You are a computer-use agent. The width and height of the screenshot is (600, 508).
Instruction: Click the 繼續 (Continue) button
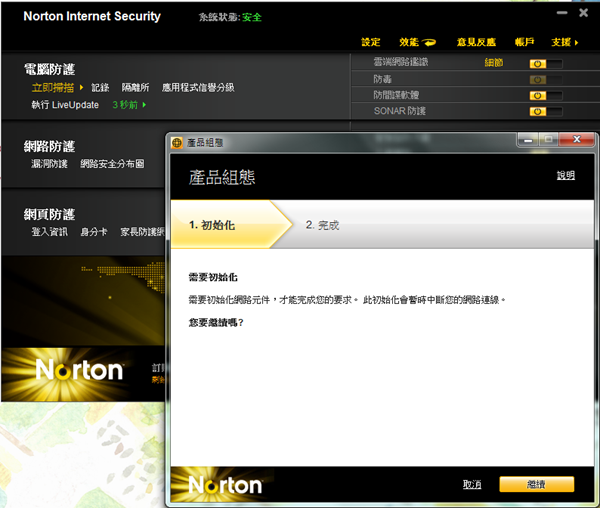(536, 484)
